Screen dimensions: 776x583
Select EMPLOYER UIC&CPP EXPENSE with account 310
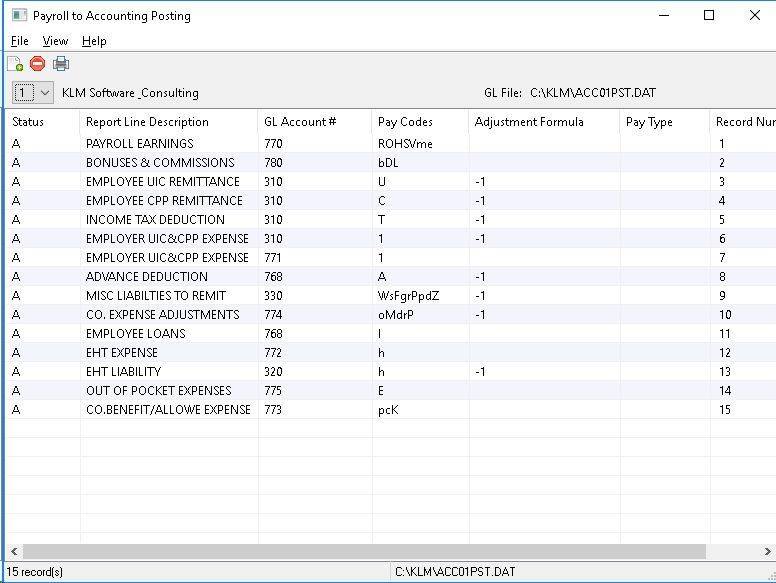[x=390, y=239]
